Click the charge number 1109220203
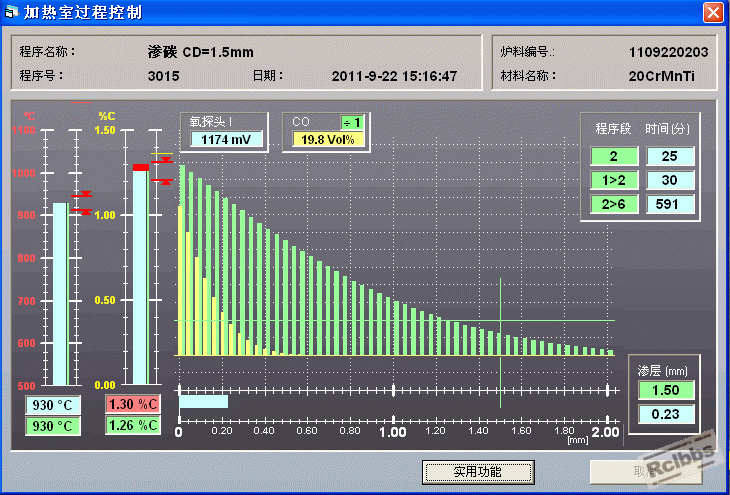The width and height of the screenshot is (730, 495). [x=669, y=52]
